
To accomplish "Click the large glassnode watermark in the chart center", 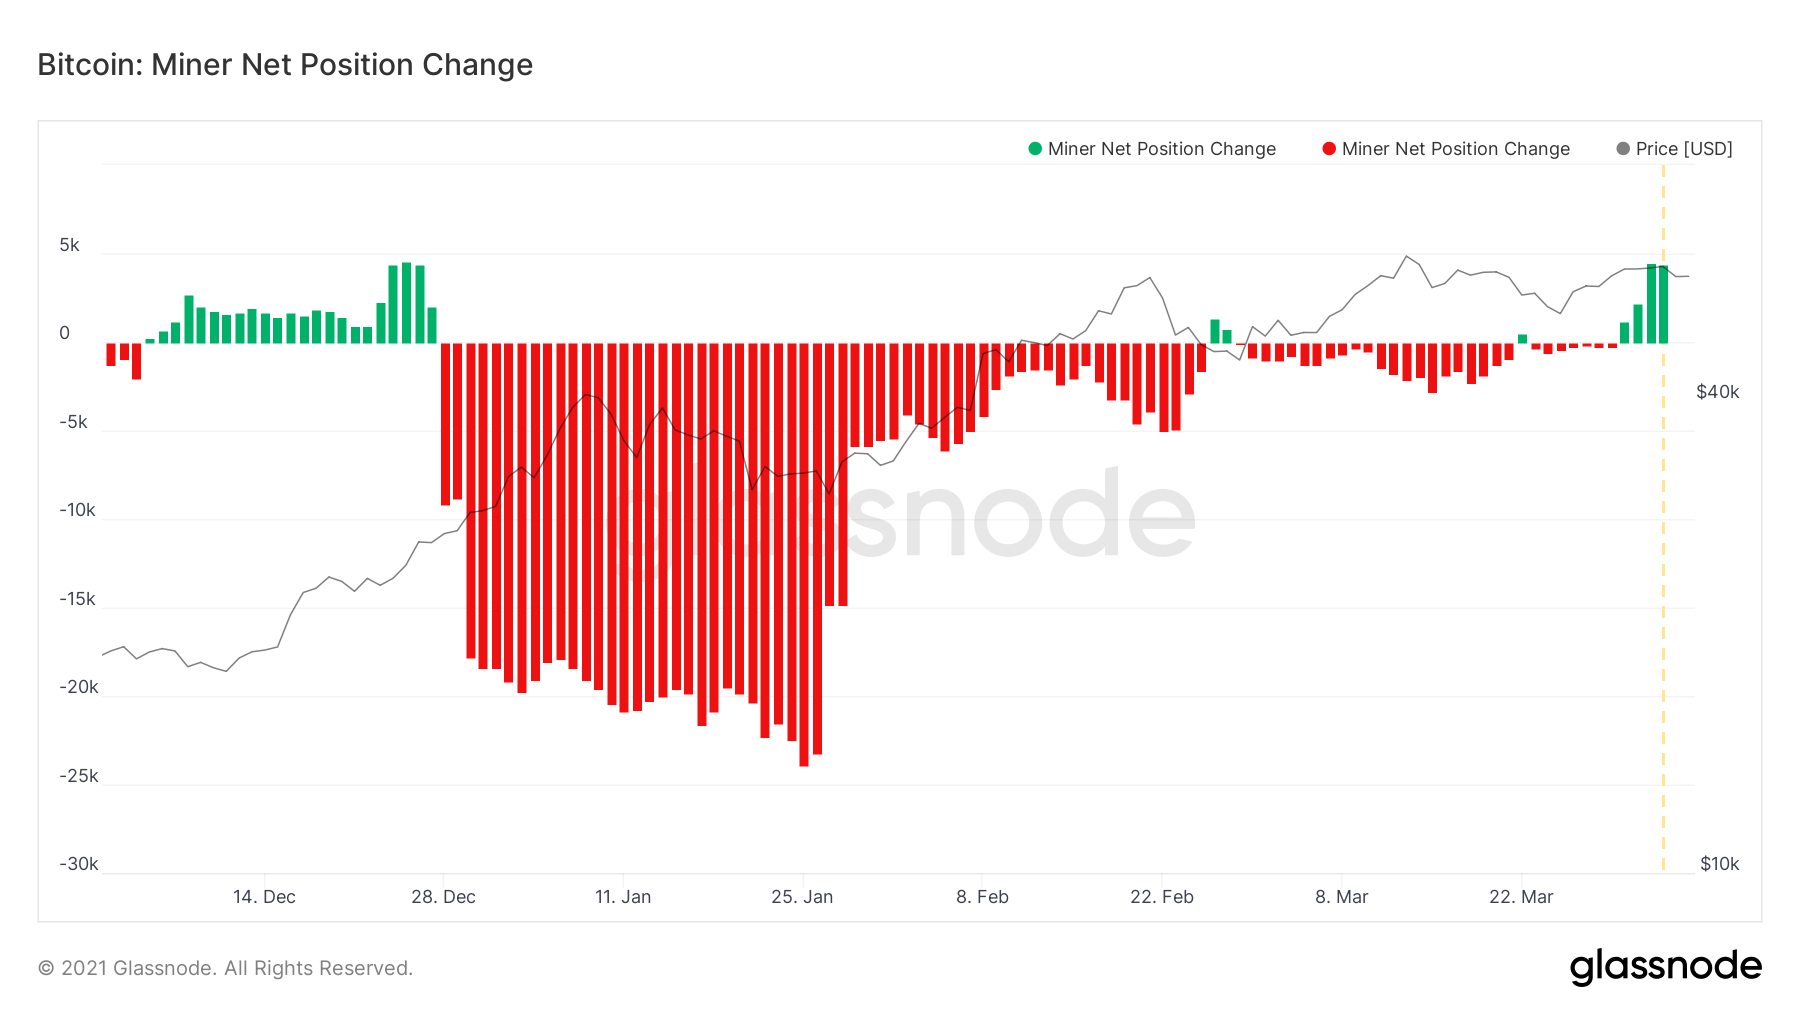I will [x=903, y=517].
